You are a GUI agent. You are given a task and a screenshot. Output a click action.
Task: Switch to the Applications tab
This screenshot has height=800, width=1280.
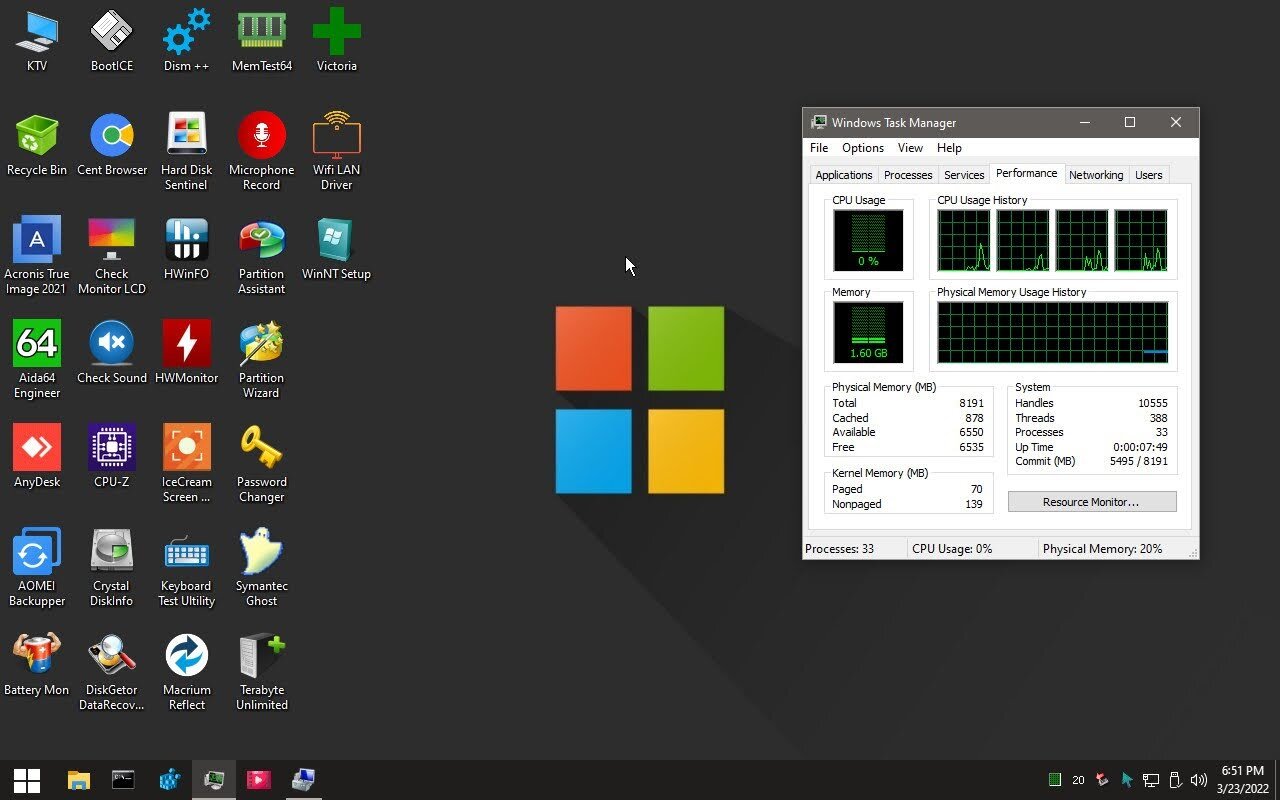(x=844, y=175)
